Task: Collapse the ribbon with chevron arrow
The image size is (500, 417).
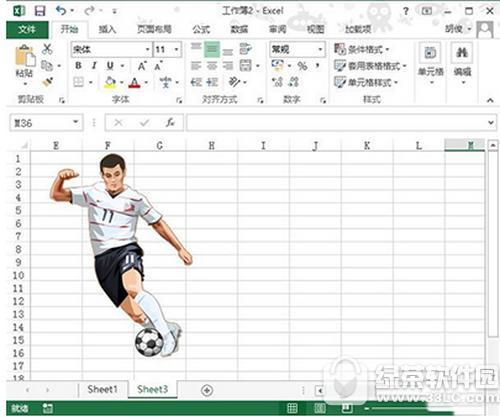Action: point(490,100)
